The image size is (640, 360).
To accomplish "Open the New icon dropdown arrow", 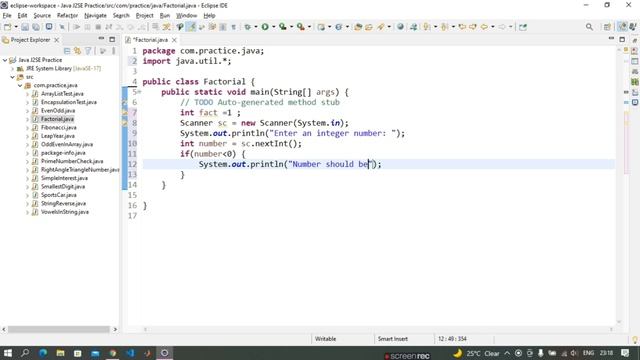I will (16, 27).
